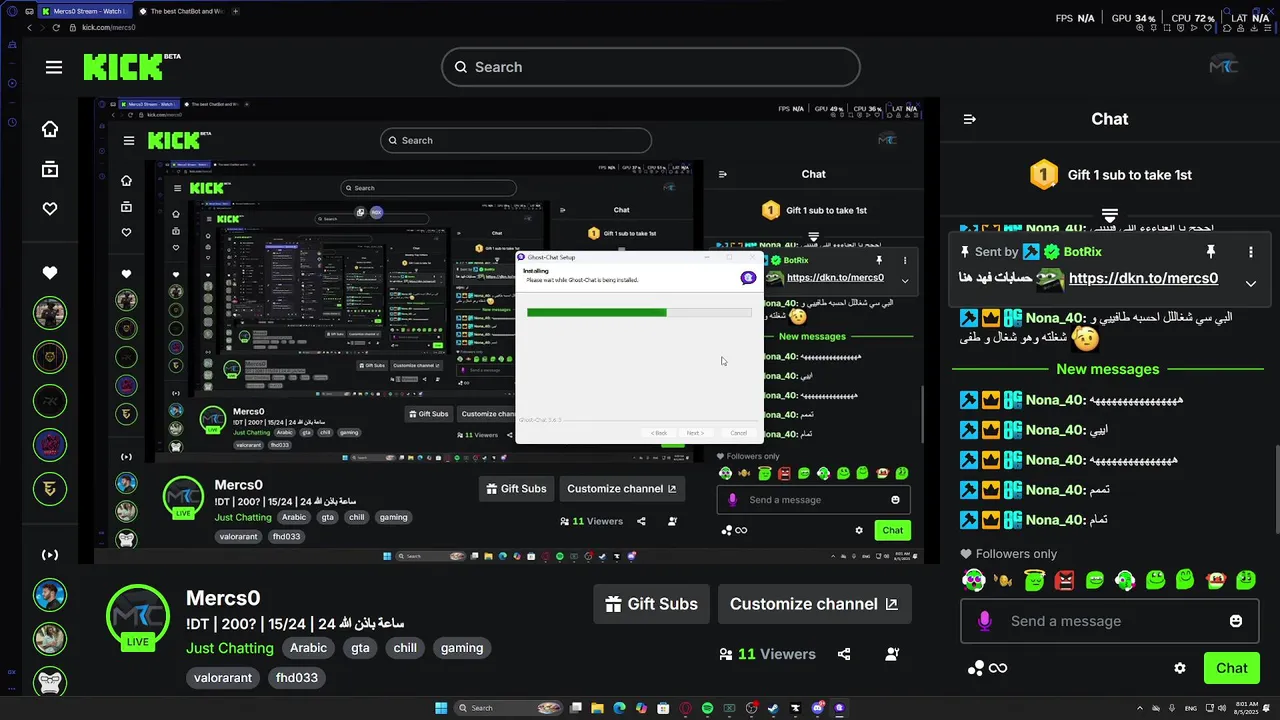The width and height of the screenshot is (1280, 720).
Task: Click the live broadcast icon in outer sidebar
Action: 49,555
